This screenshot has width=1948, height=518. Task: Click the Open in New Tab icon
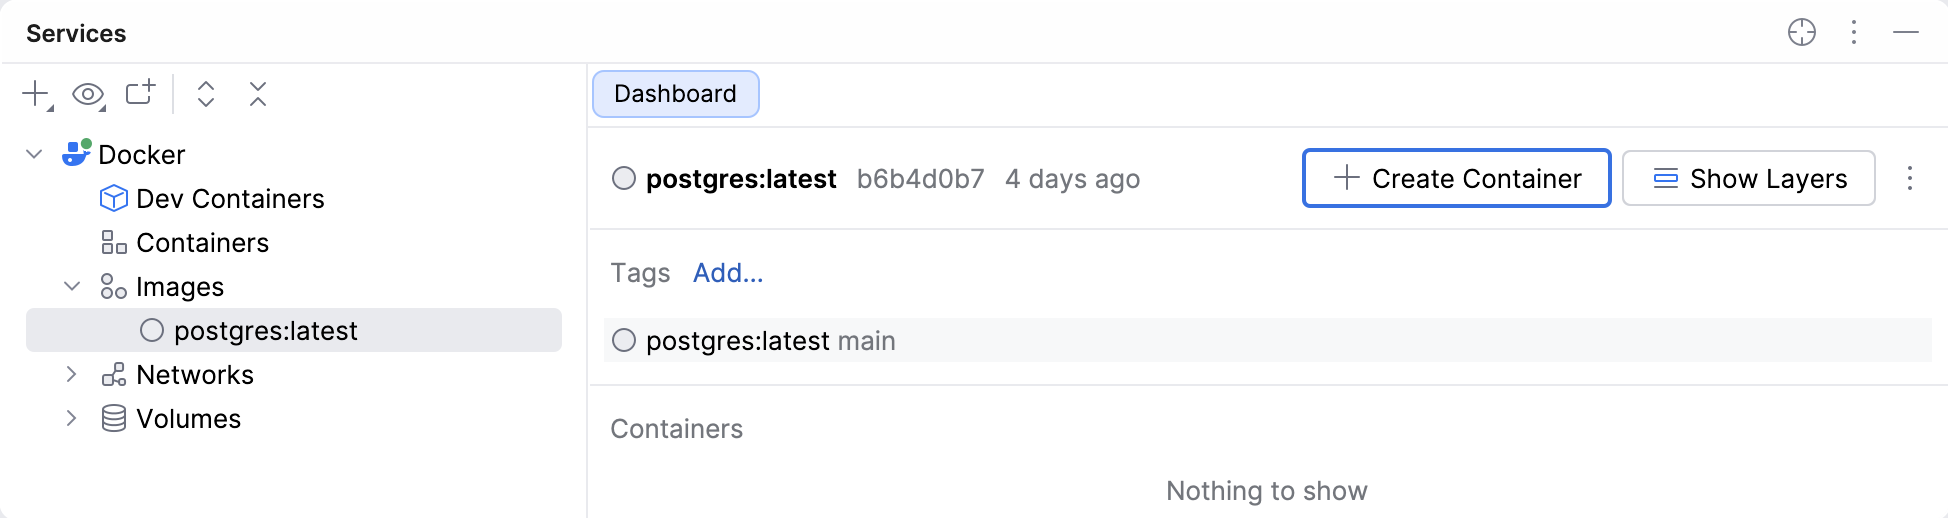(x=140, y=93)
